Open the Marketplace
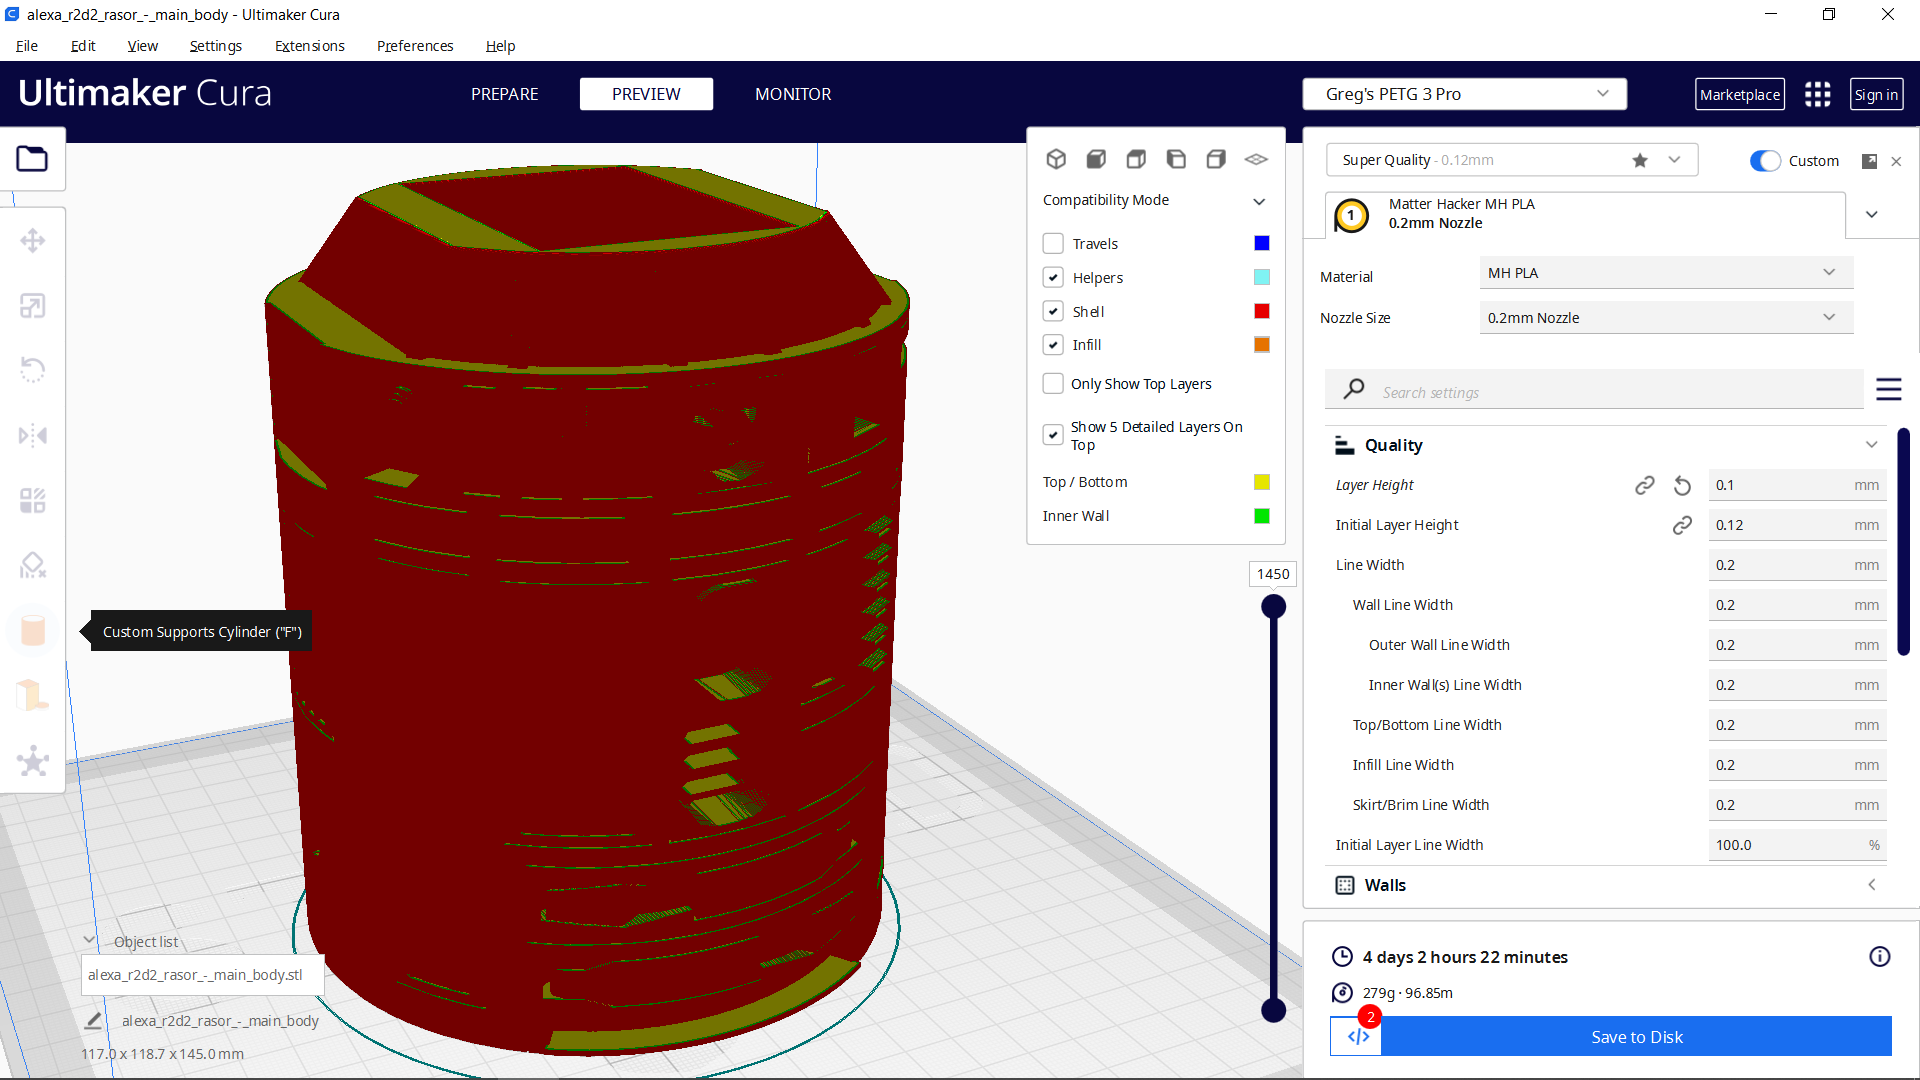 point(1740,93)
